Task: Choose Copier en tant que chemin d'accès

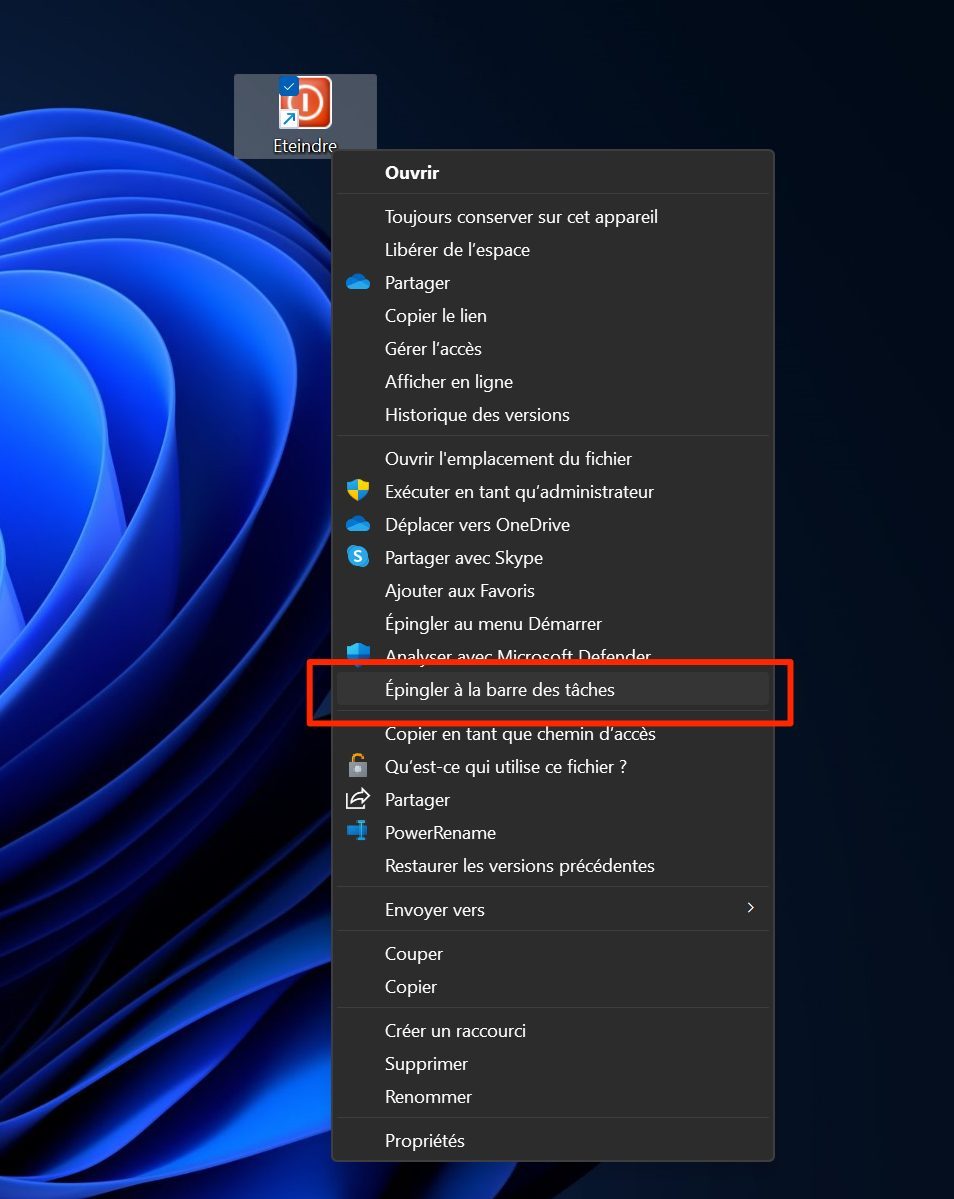Action: tap(553, 734)
